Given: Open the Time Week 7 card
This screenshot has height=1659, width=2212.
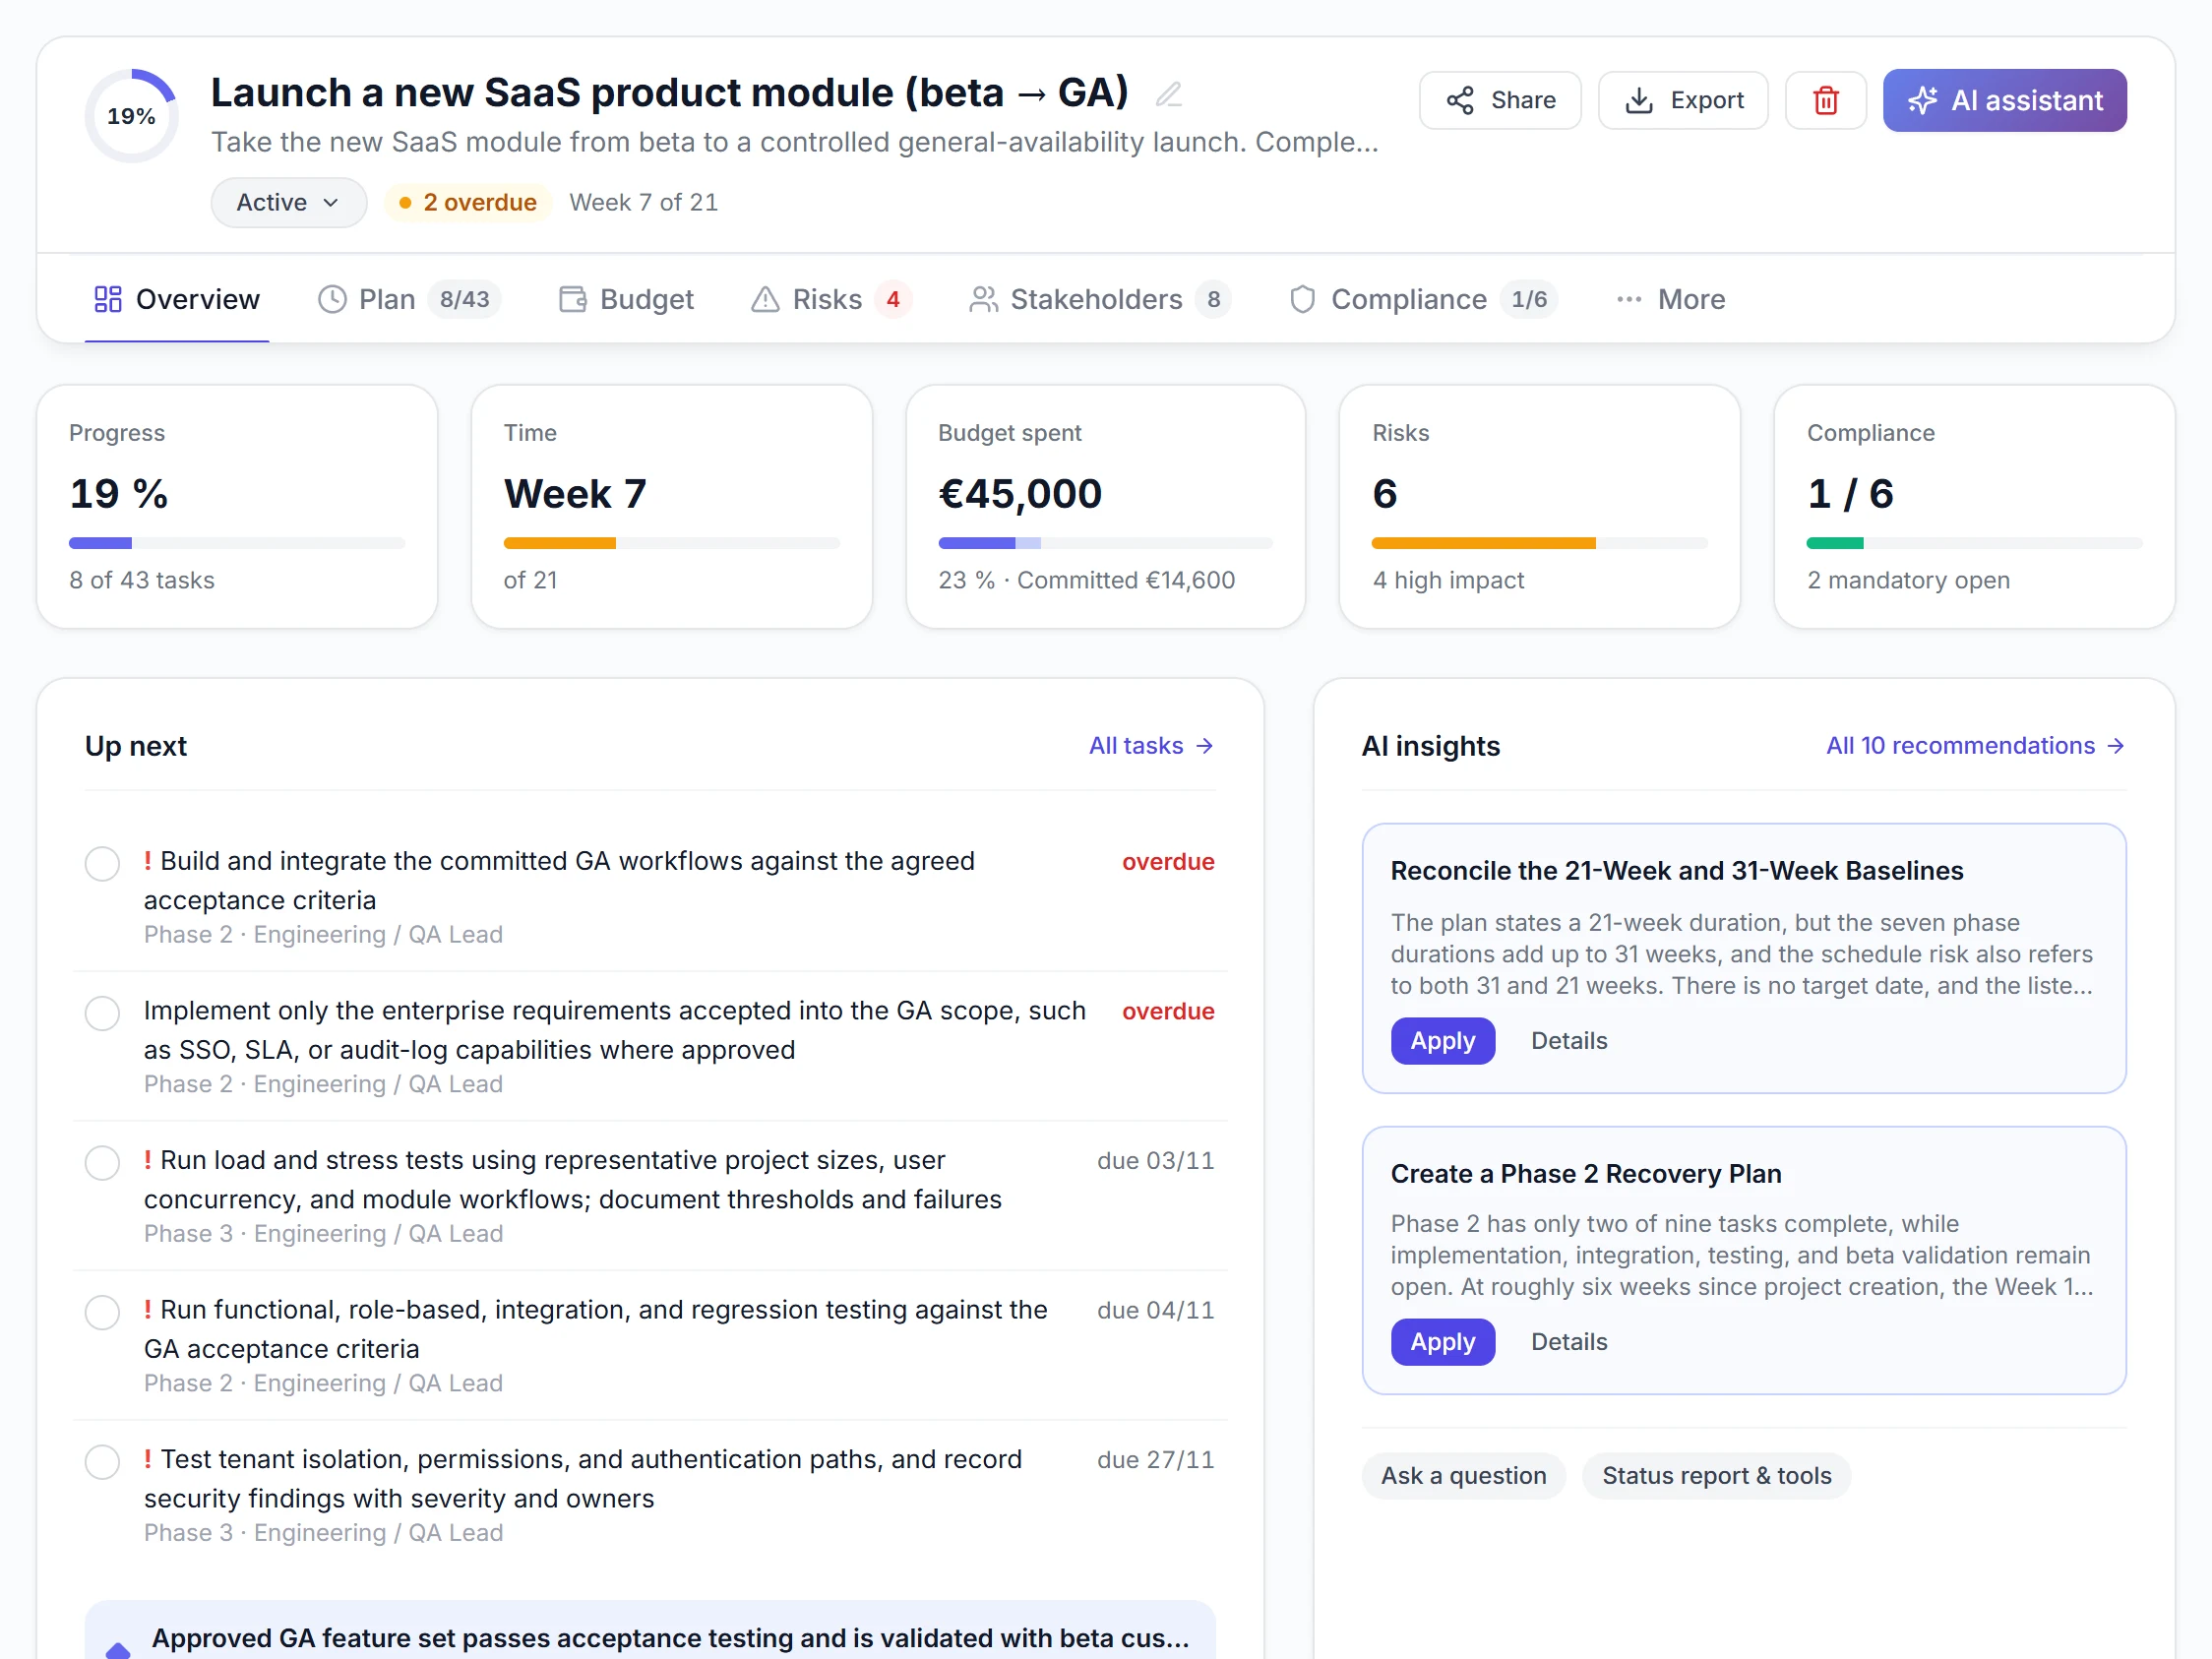Looking at the screenshot, I should pyautogui.click(x=671, y=507).
